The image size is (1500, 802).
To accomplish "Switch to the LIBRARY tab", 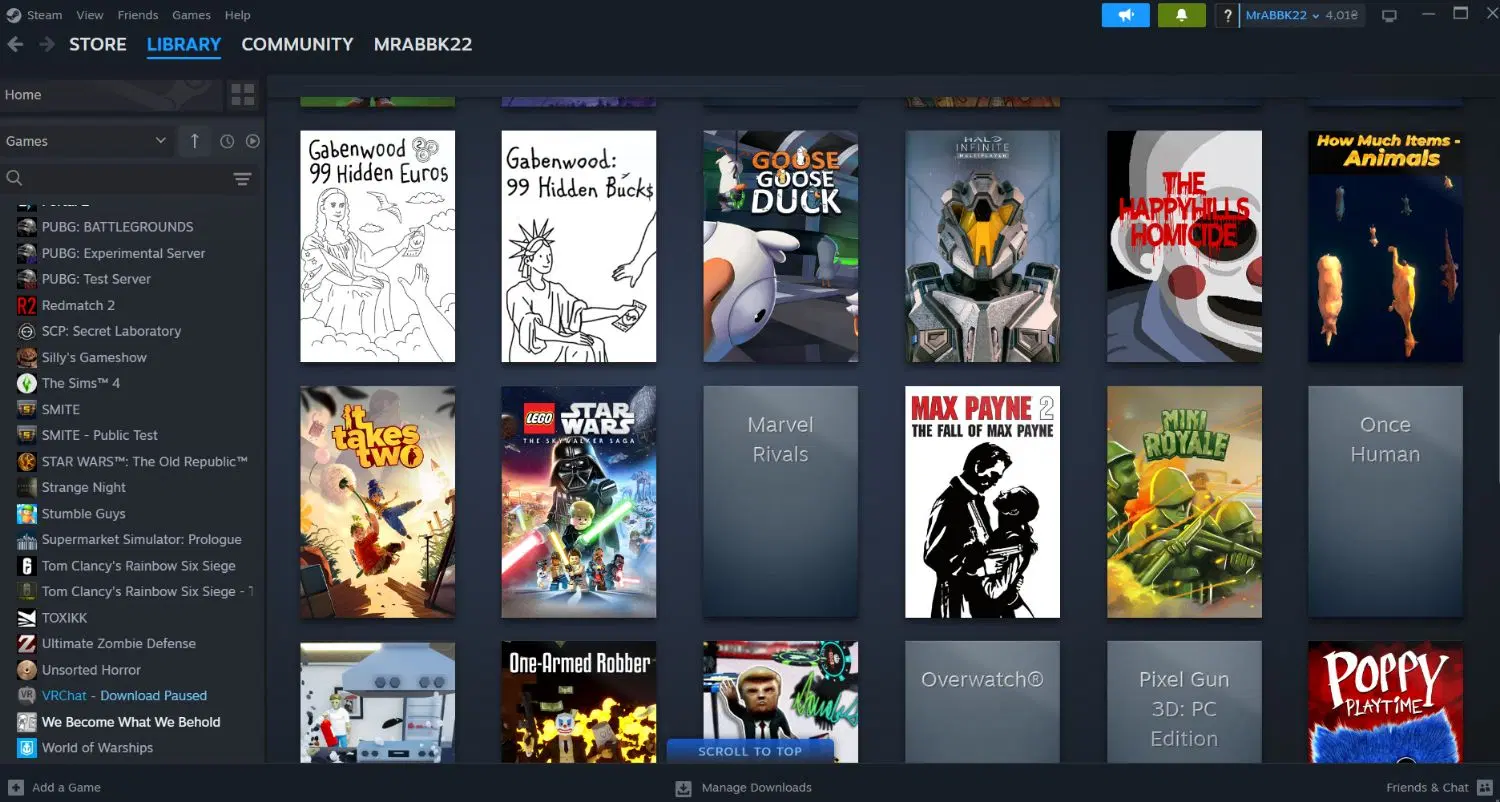I will (x=184, y=44).
